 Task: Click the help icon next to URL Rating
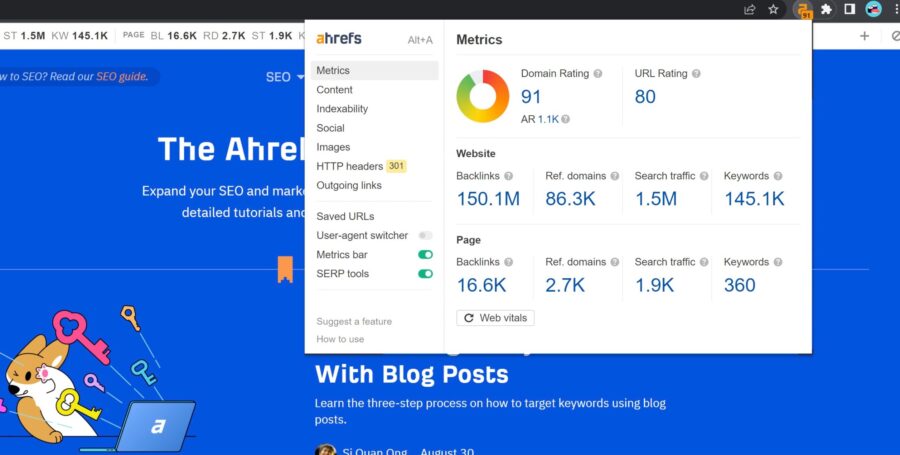click(x=696, y=73)
